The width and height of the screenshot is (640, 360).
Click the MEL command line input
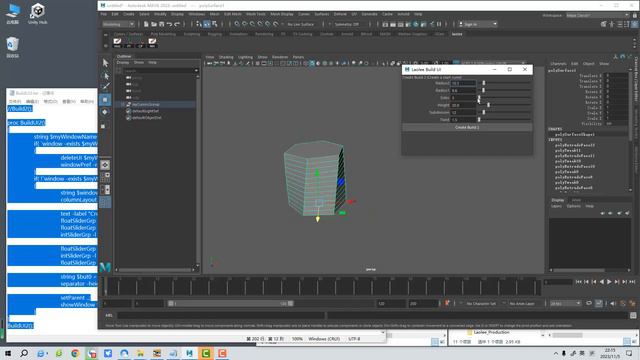[221, 315]
